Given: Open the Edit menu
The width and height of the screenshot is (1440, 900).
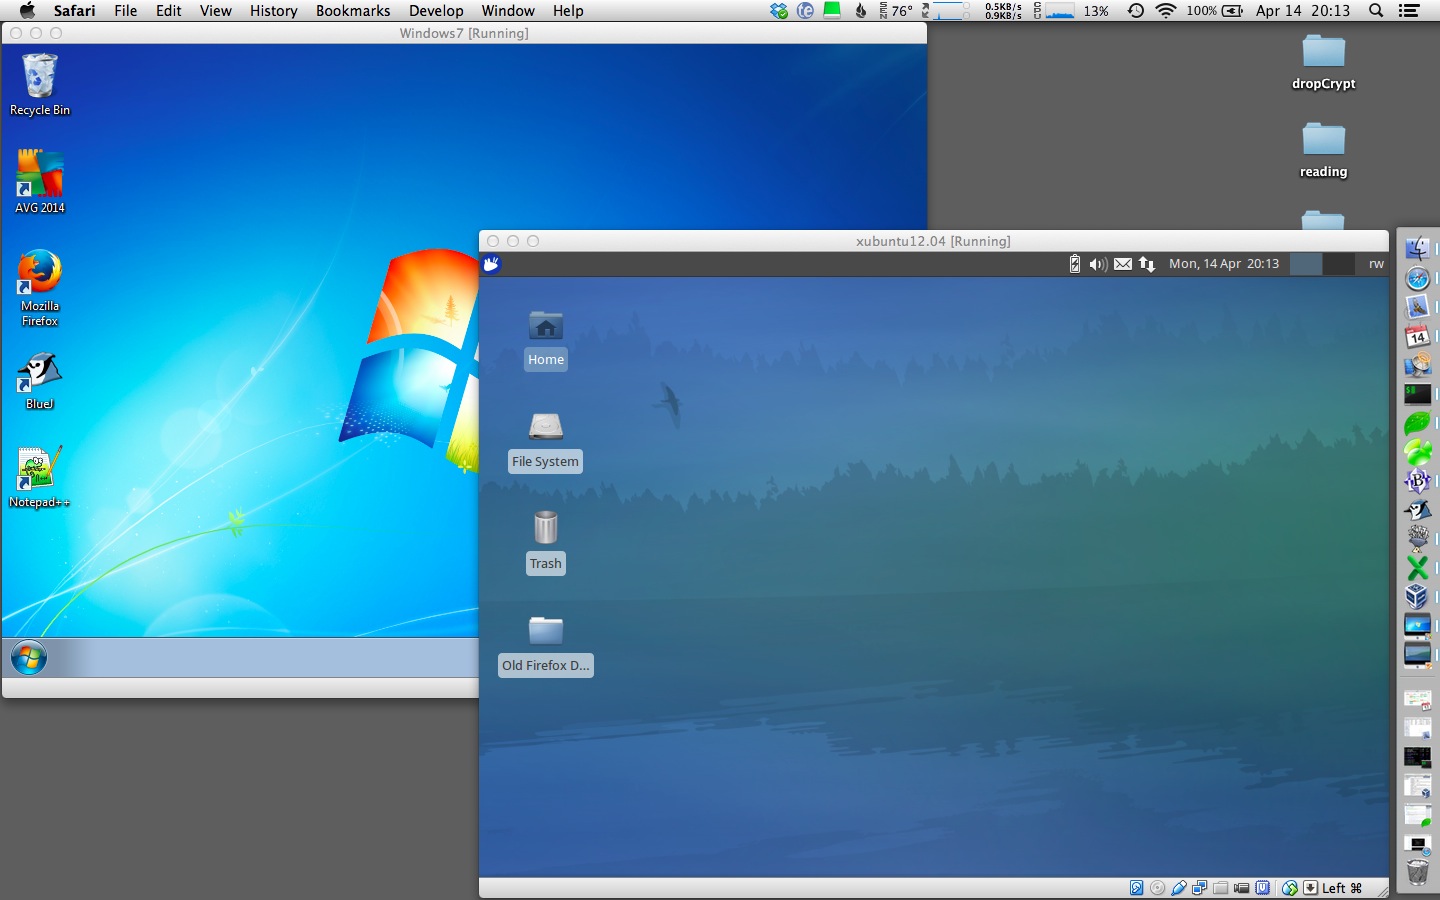Looking at the screenshot, I should 169,11.
